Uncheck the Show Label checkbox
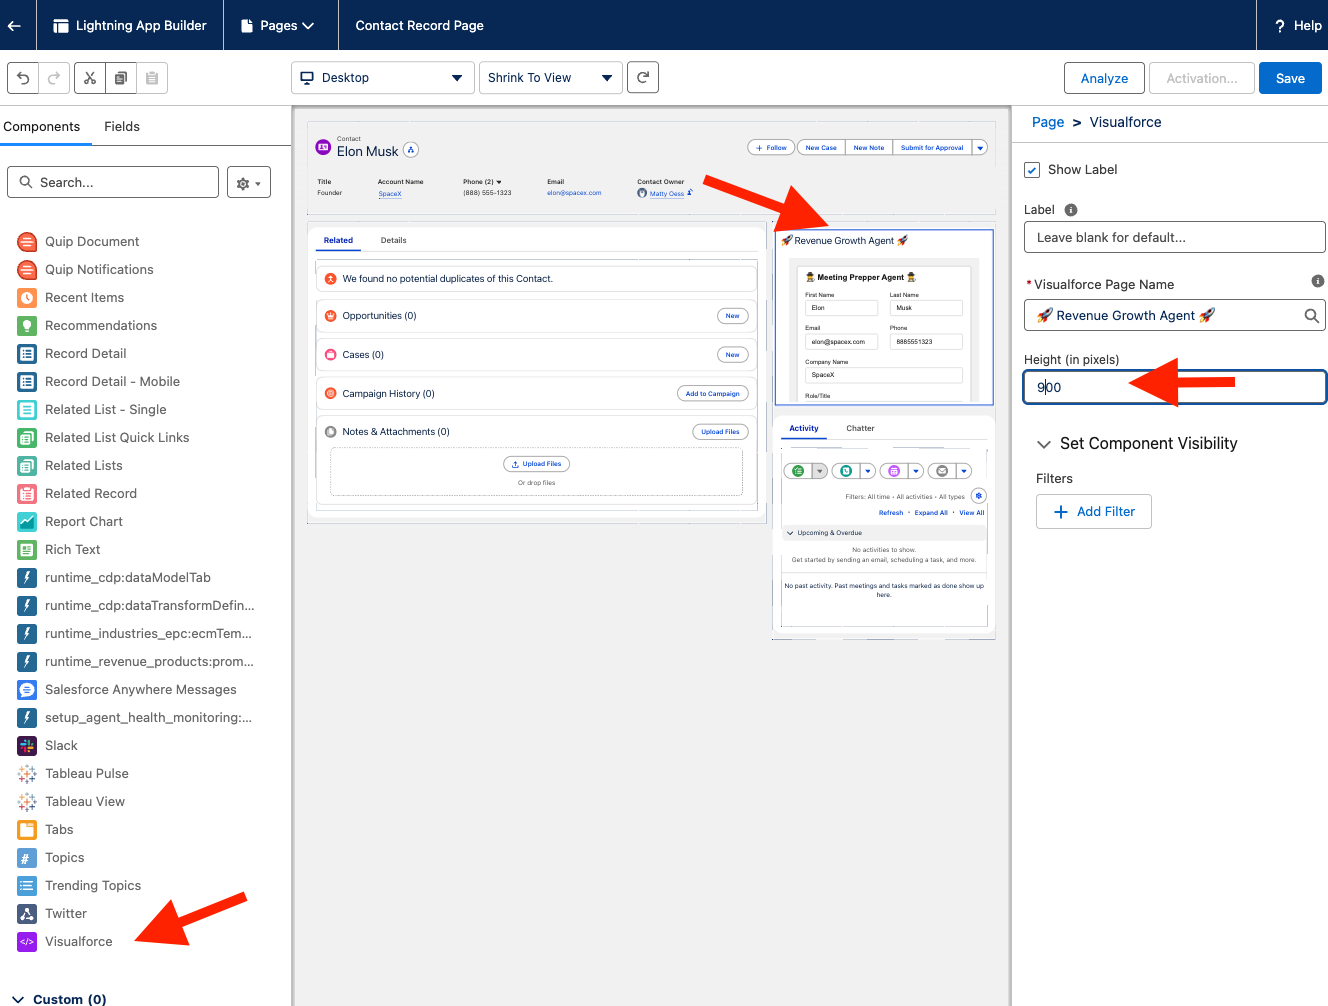 click(1033, 170)
